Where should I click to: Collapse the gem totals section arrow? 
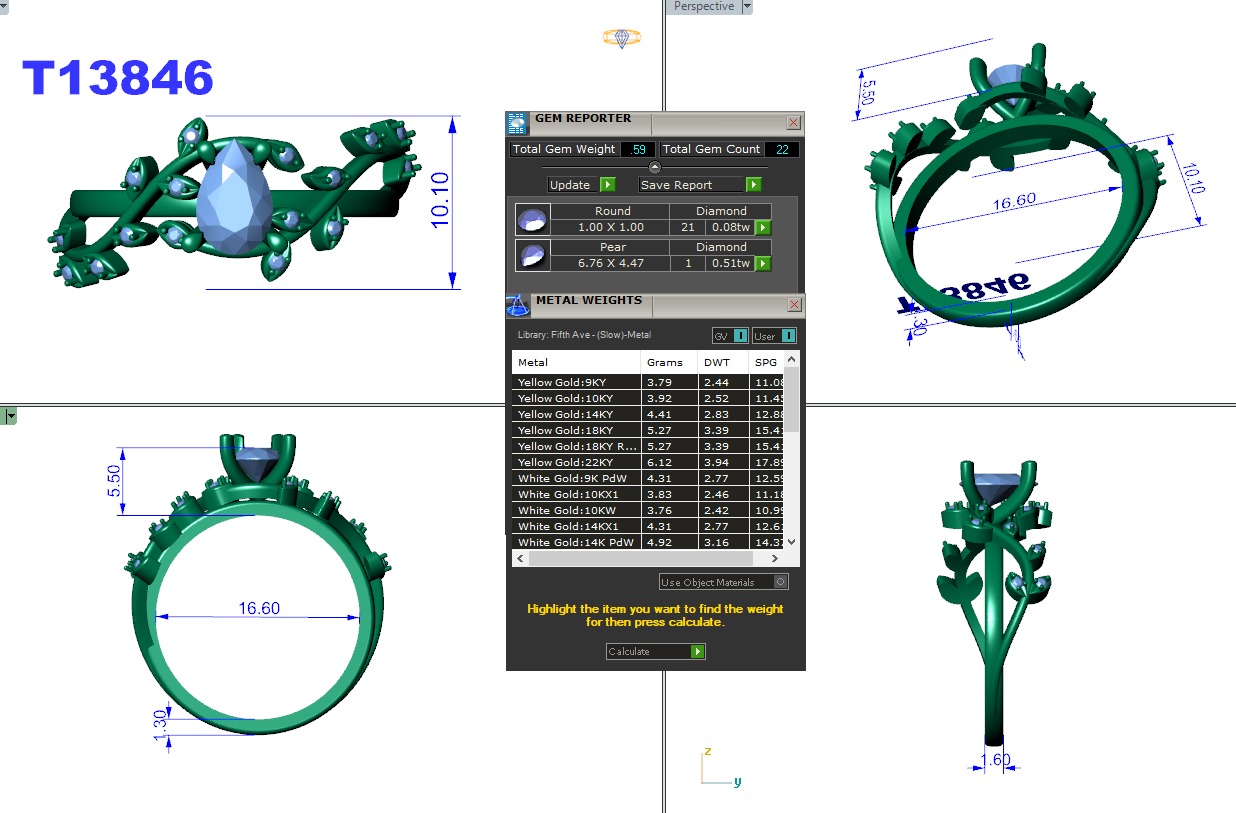pos(655,167)
